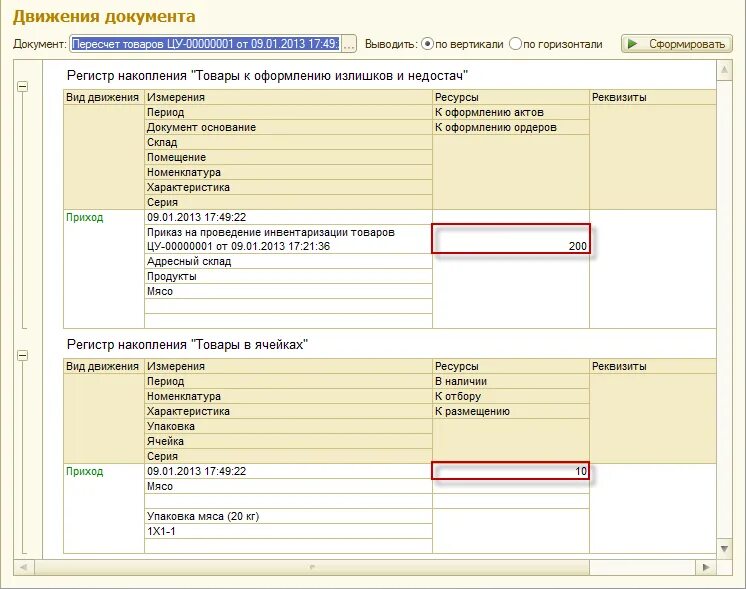
Task: Click the 'Адресный склад' cell
Action: 288,261
